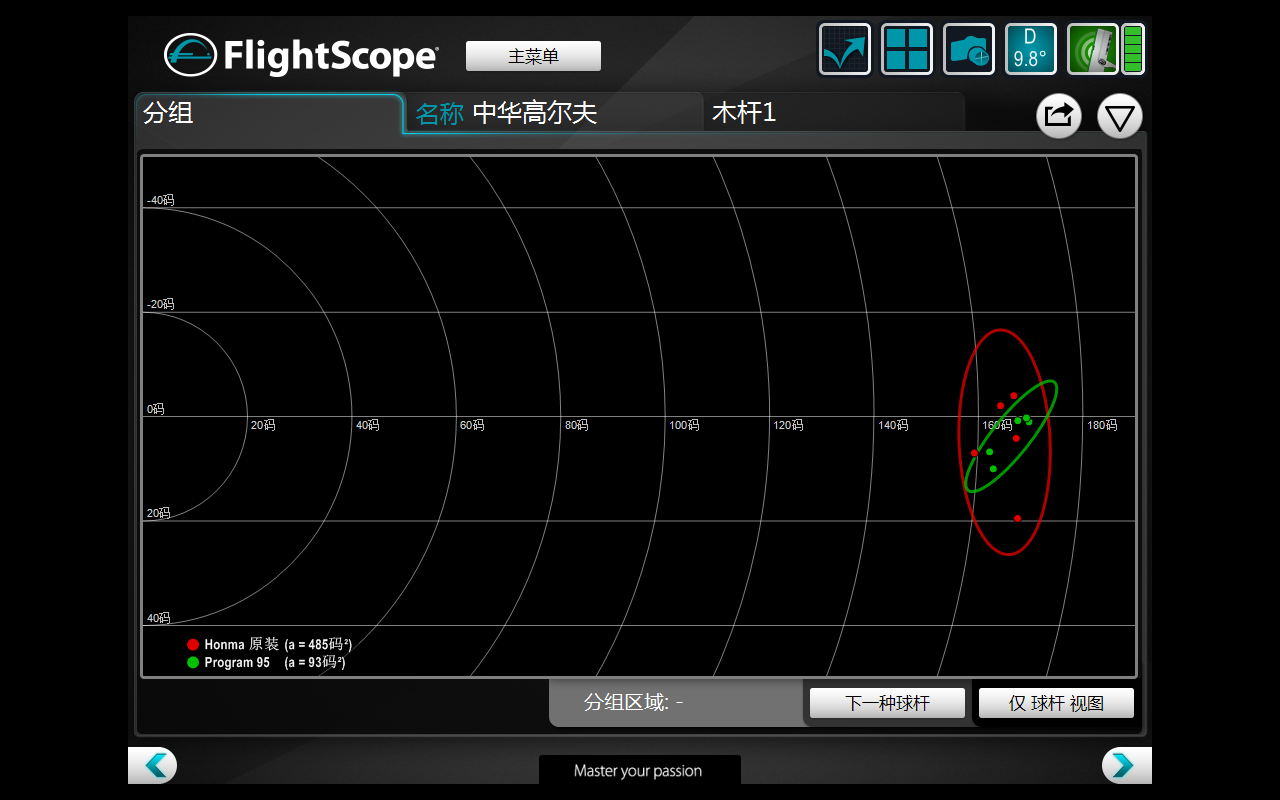Click the green Program 95 legend dot
The height and width of the screenshot is (800, 1280).
193,662
